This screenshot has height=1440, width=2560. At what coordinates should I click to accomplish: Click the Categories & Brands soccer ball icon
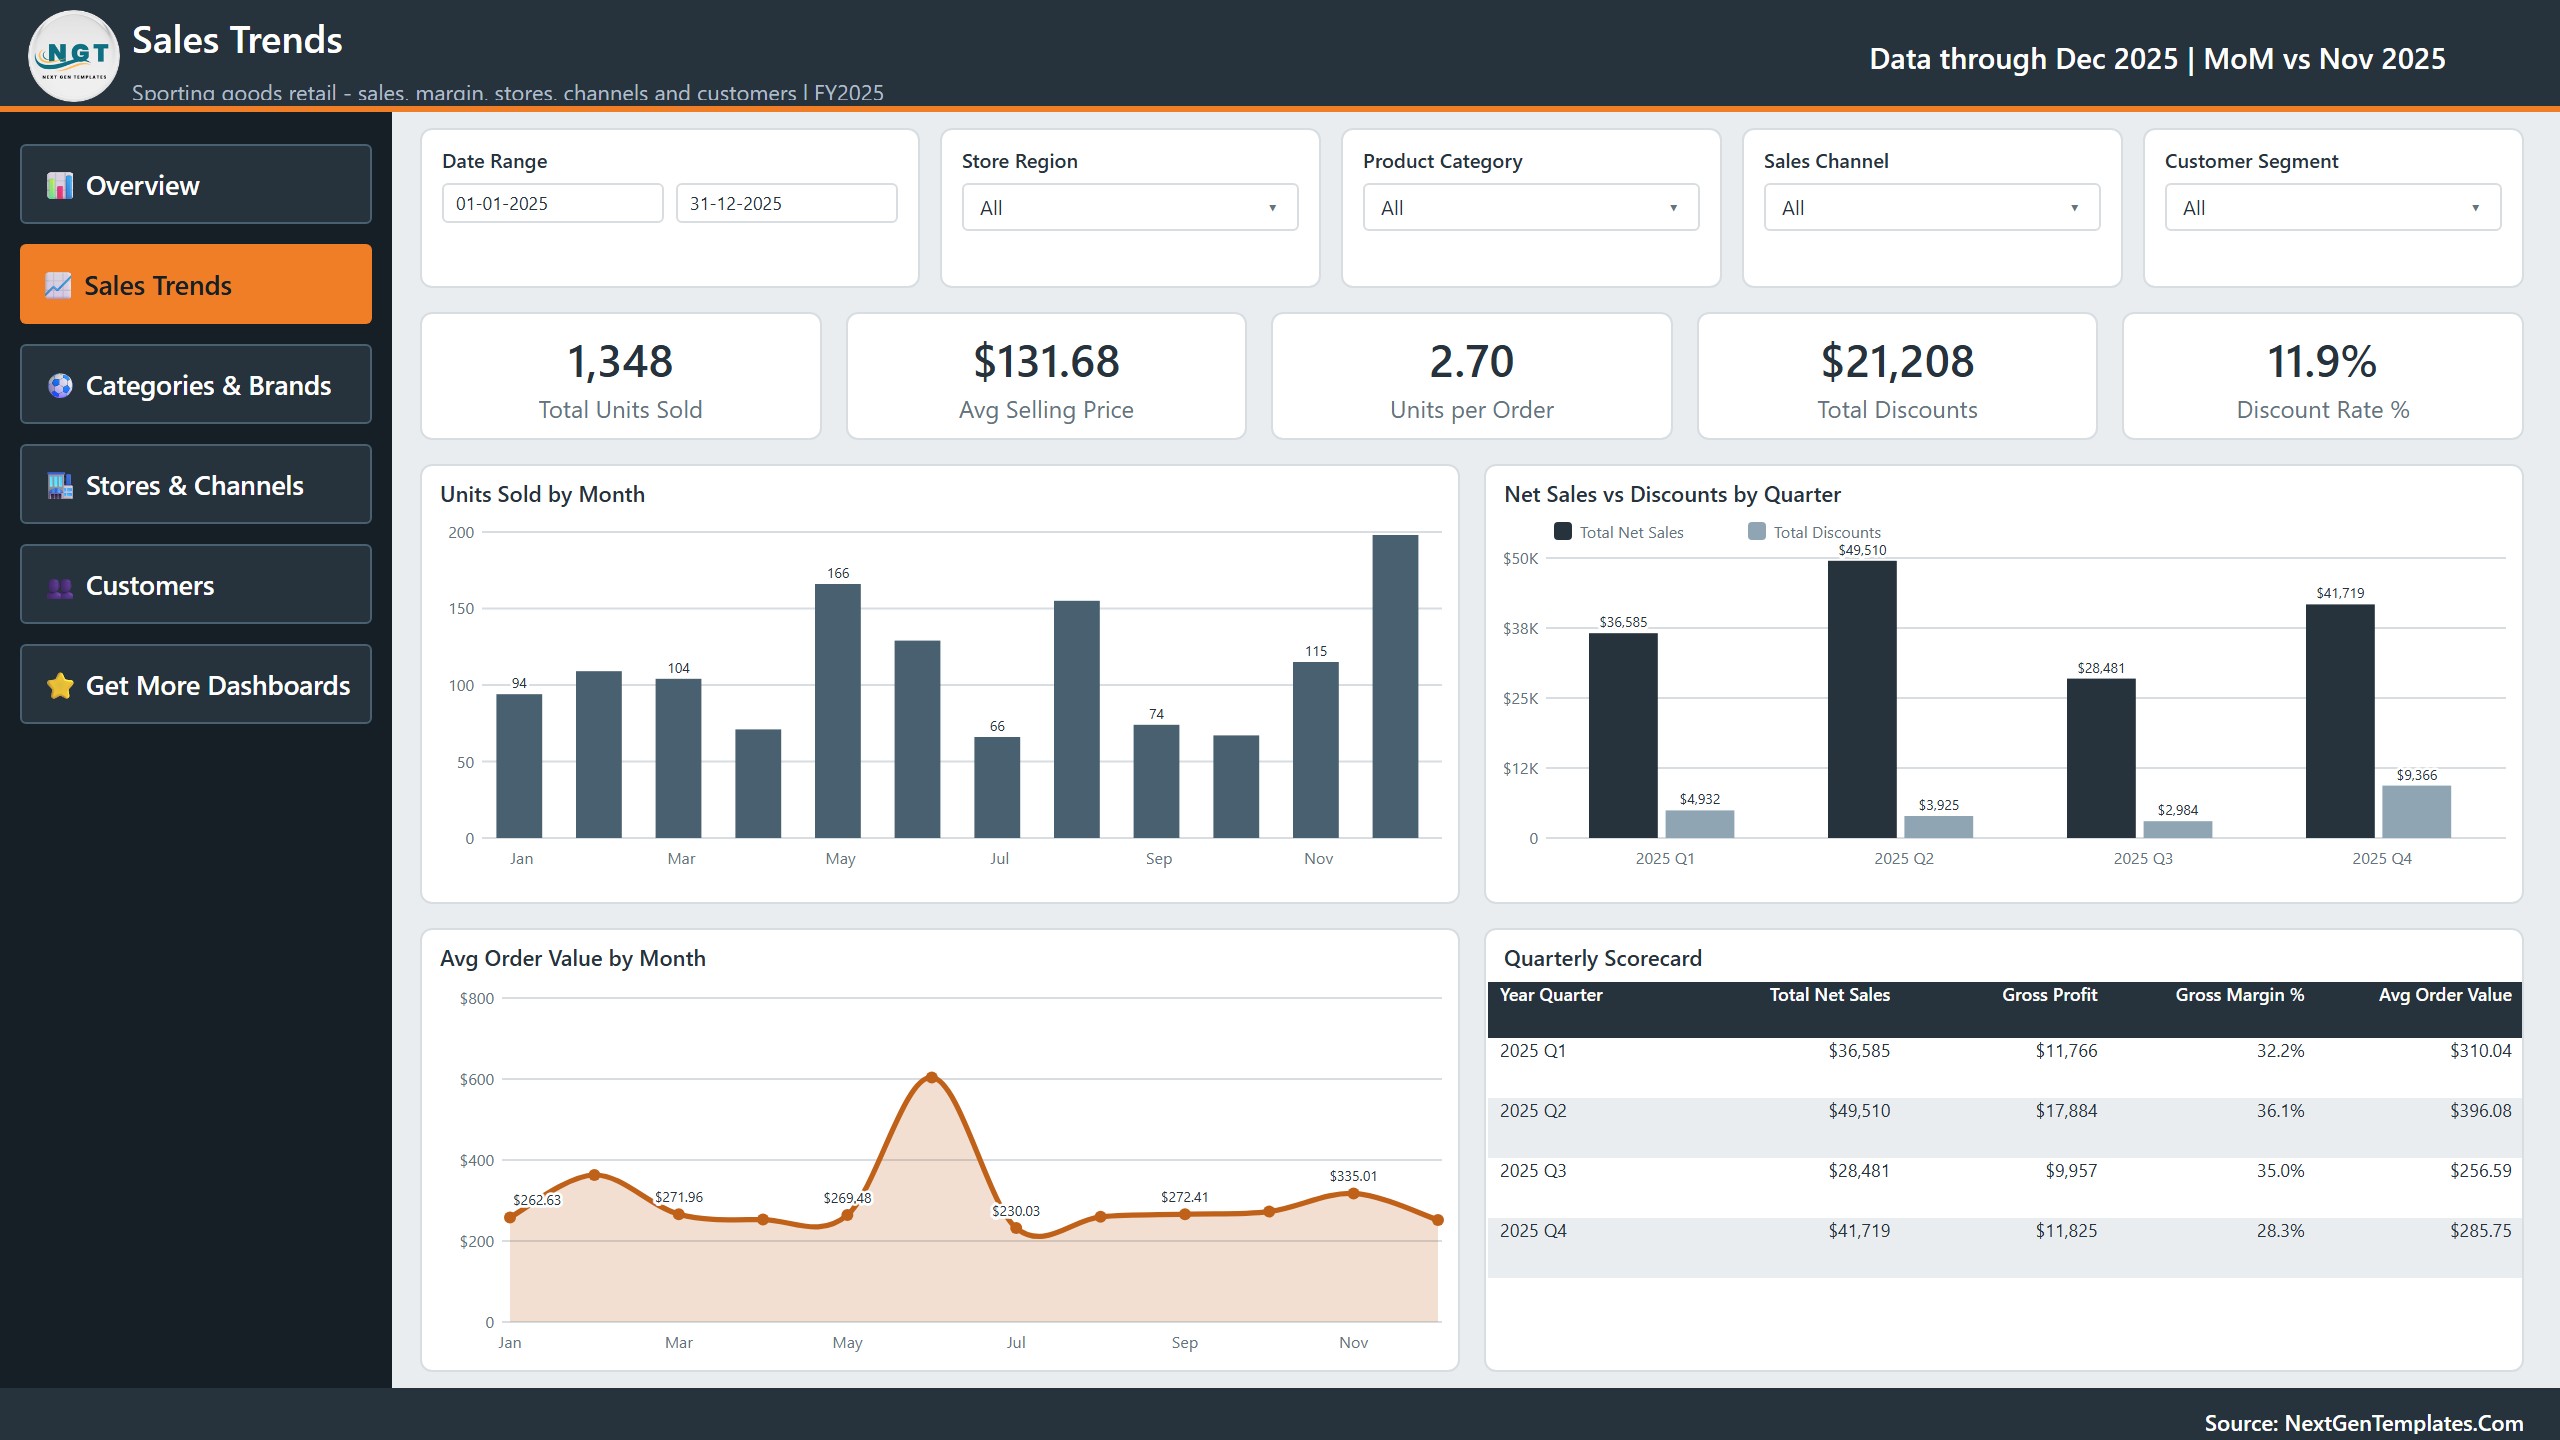(x=60, y=385)
